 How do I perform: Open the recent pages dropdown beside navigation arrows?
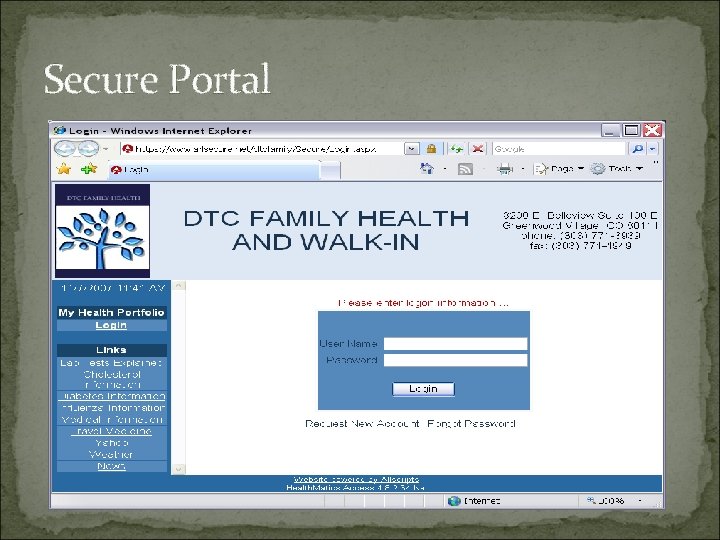(x=106, y=149)
